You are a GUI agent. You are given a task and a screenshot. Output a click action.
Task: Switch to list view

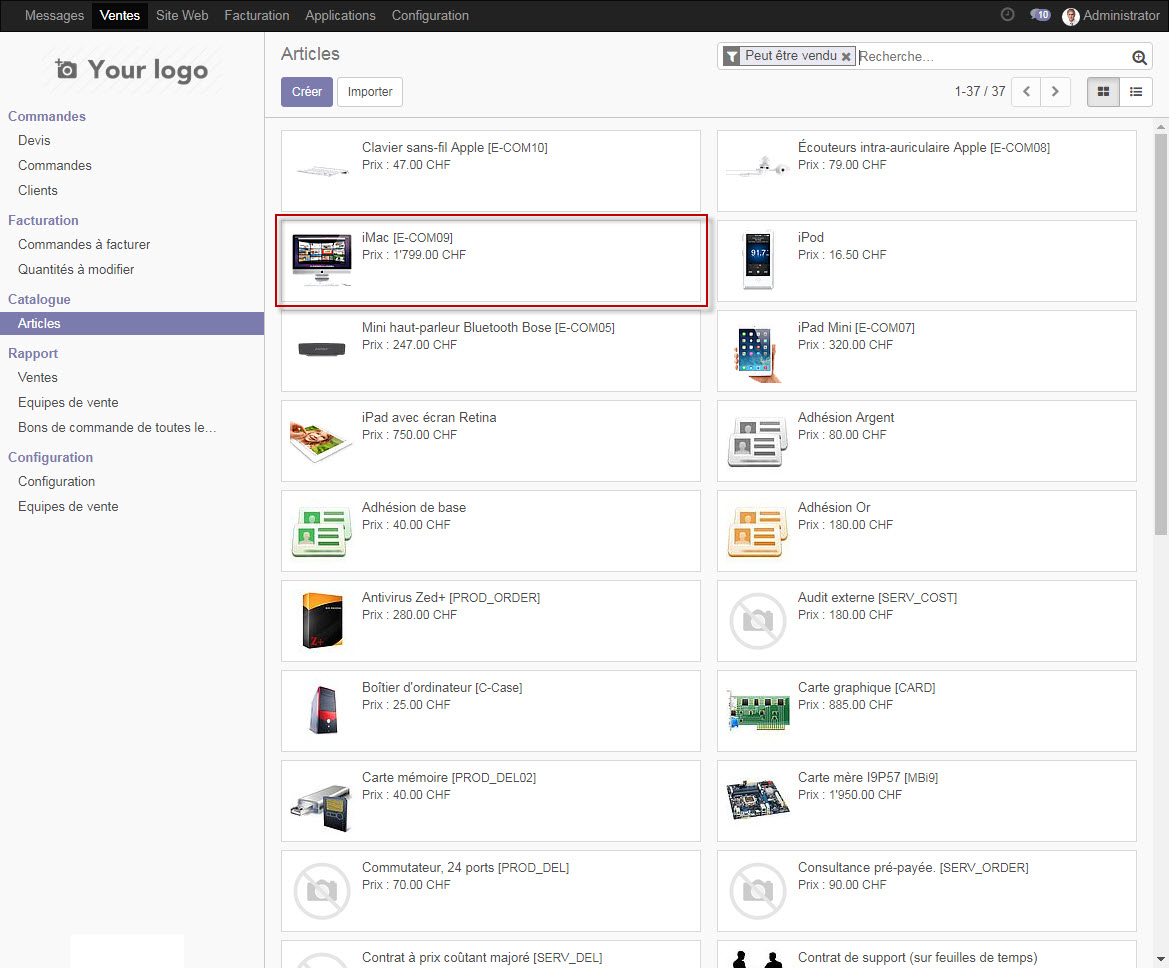(x=1136, y=92)
